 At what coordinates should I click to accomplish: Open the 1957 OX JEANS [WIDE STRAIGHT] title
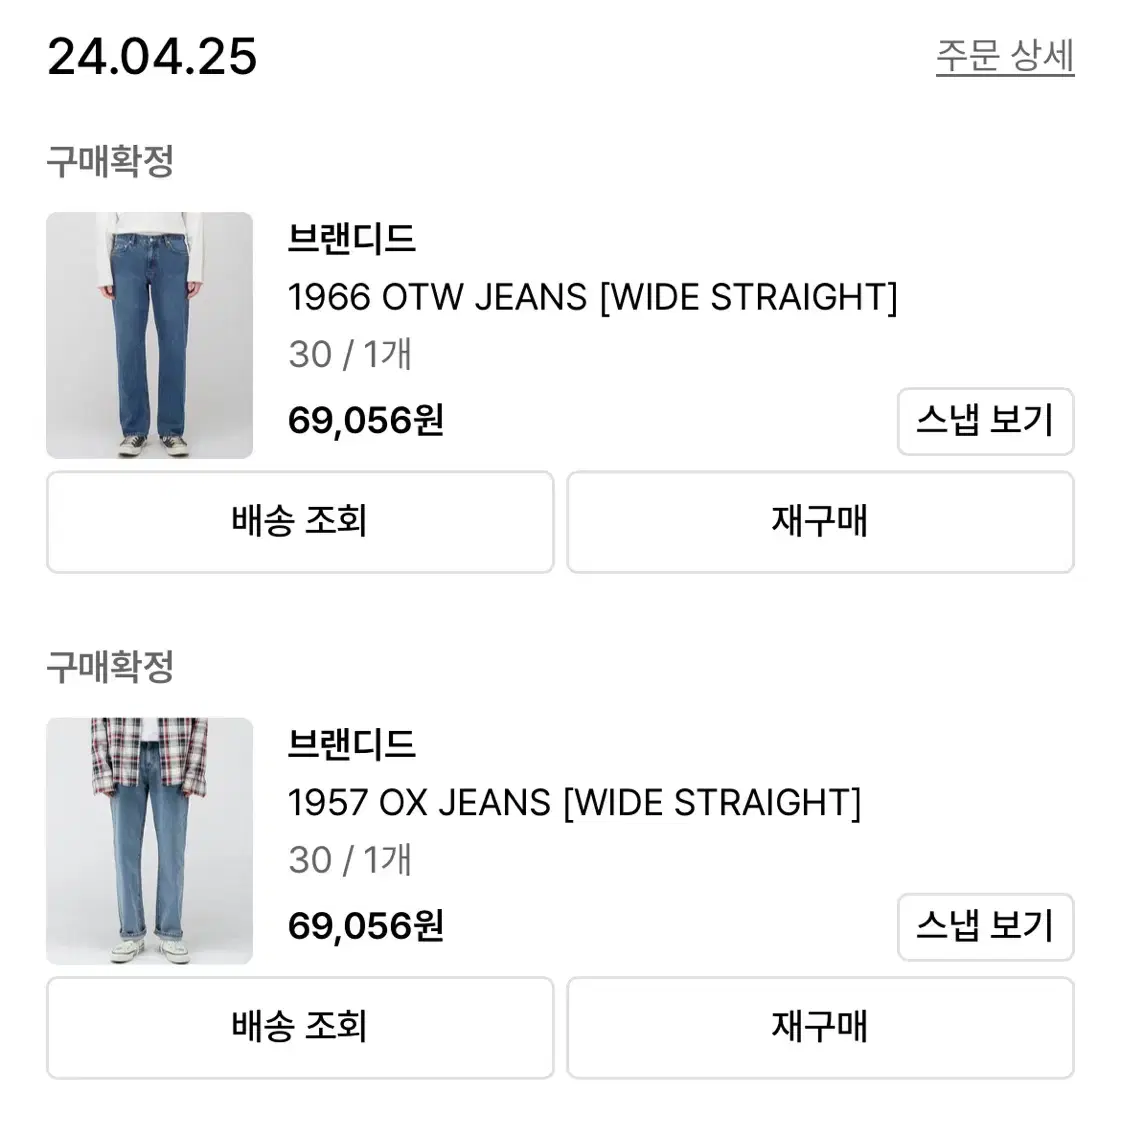click(574, 803)
